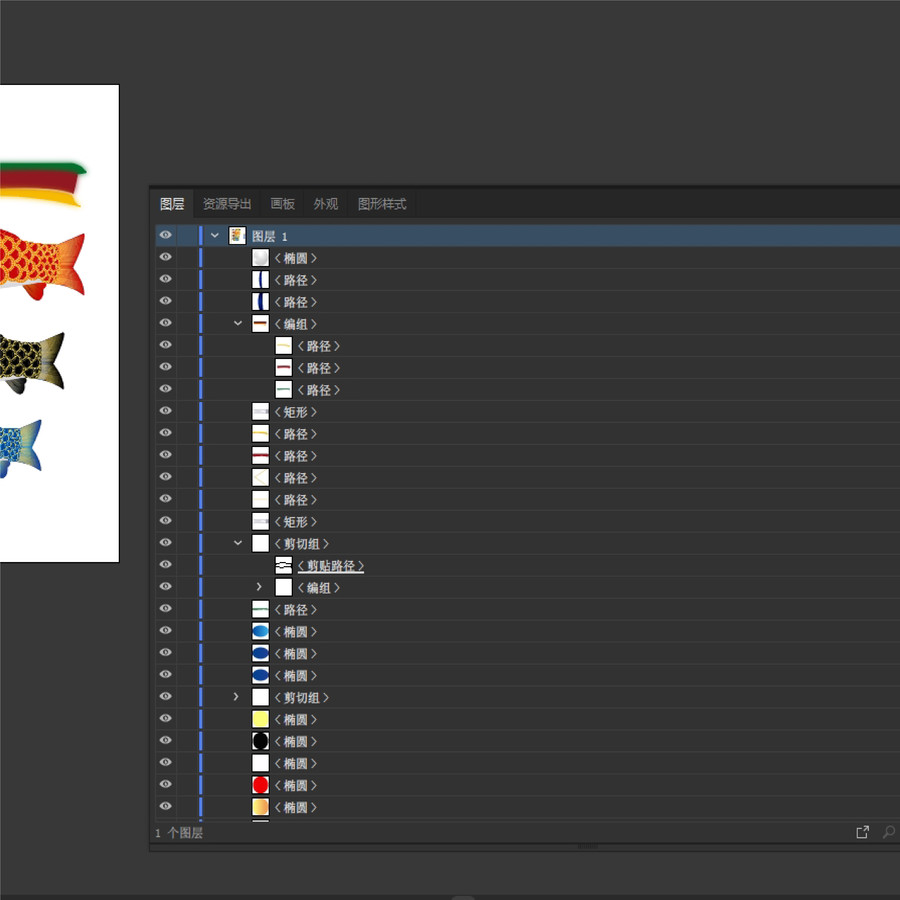Select the 路径 label beside angled yellow line
The height and width of the screenshot is (900, 900).
(296, 478)
